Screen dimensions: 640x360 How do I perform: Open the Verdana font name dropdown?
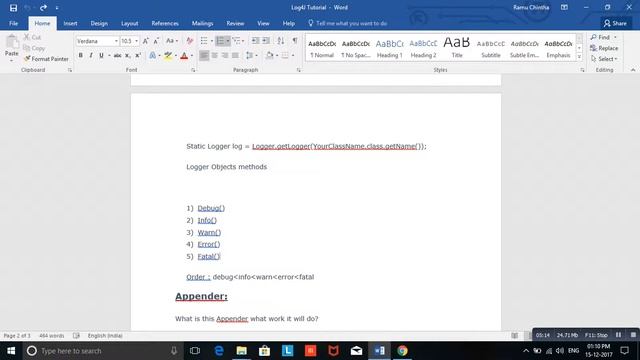coord(116,41)
